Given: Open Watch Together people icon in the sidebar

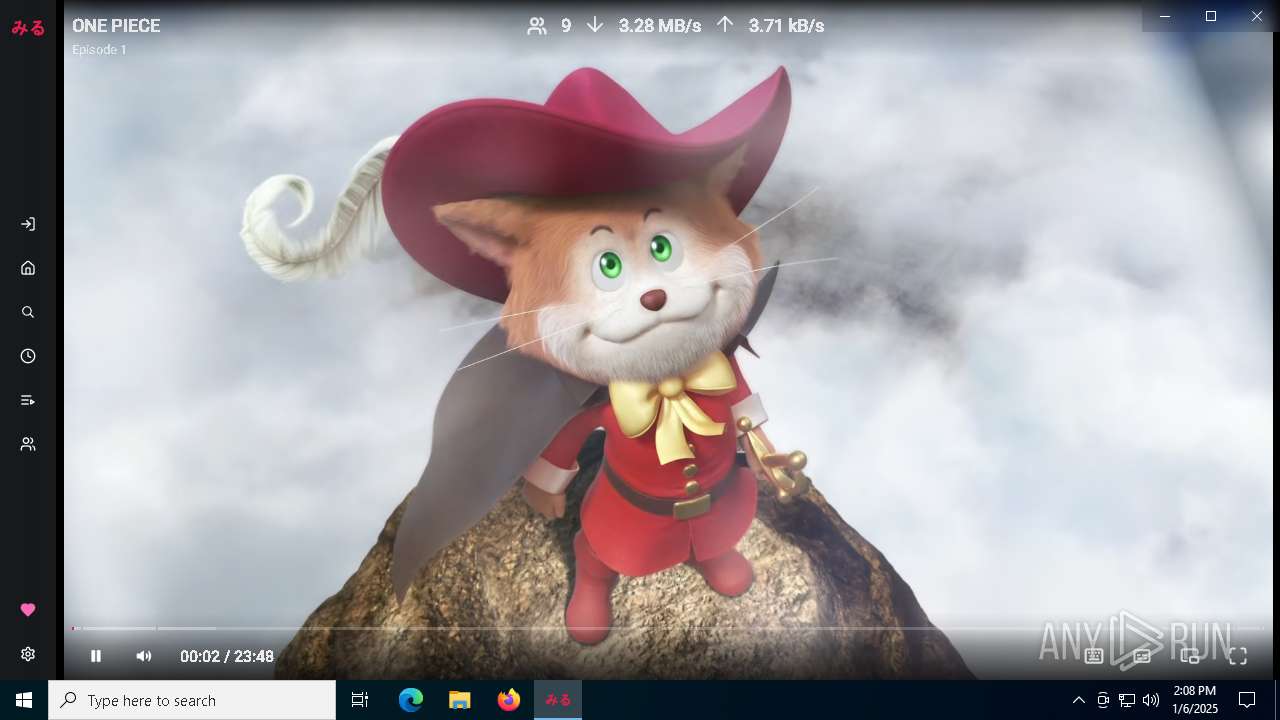Looking at the screenshot, I should (28, 444).
